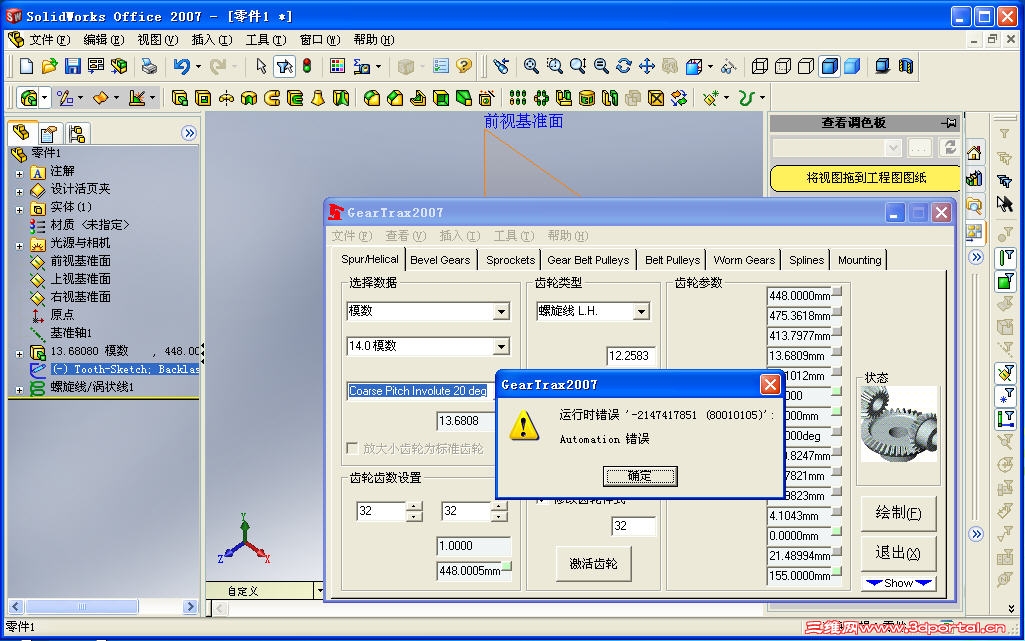Click the first gear teeth 32 field
The image size is (1025, 641).
click(382, 510)
